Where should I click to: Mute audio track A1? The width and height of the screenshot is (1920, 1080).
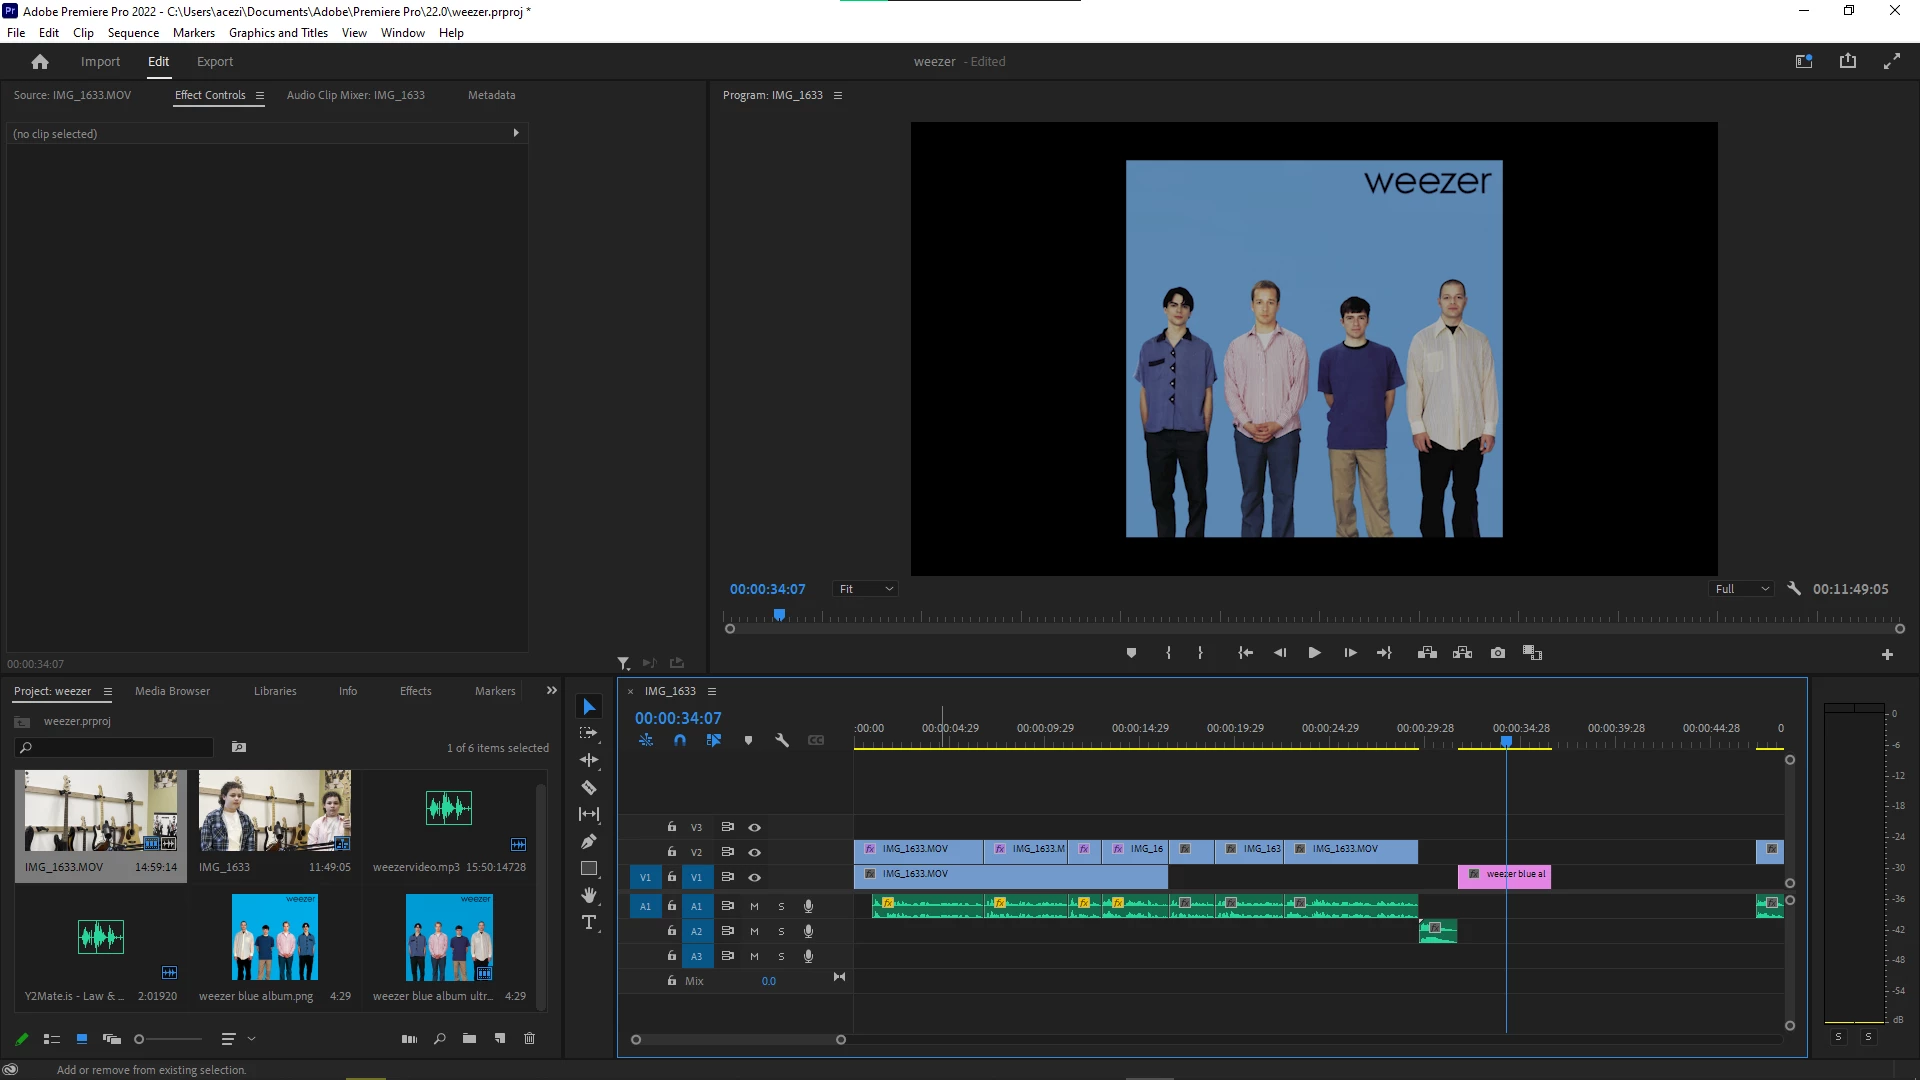point(754,906)
